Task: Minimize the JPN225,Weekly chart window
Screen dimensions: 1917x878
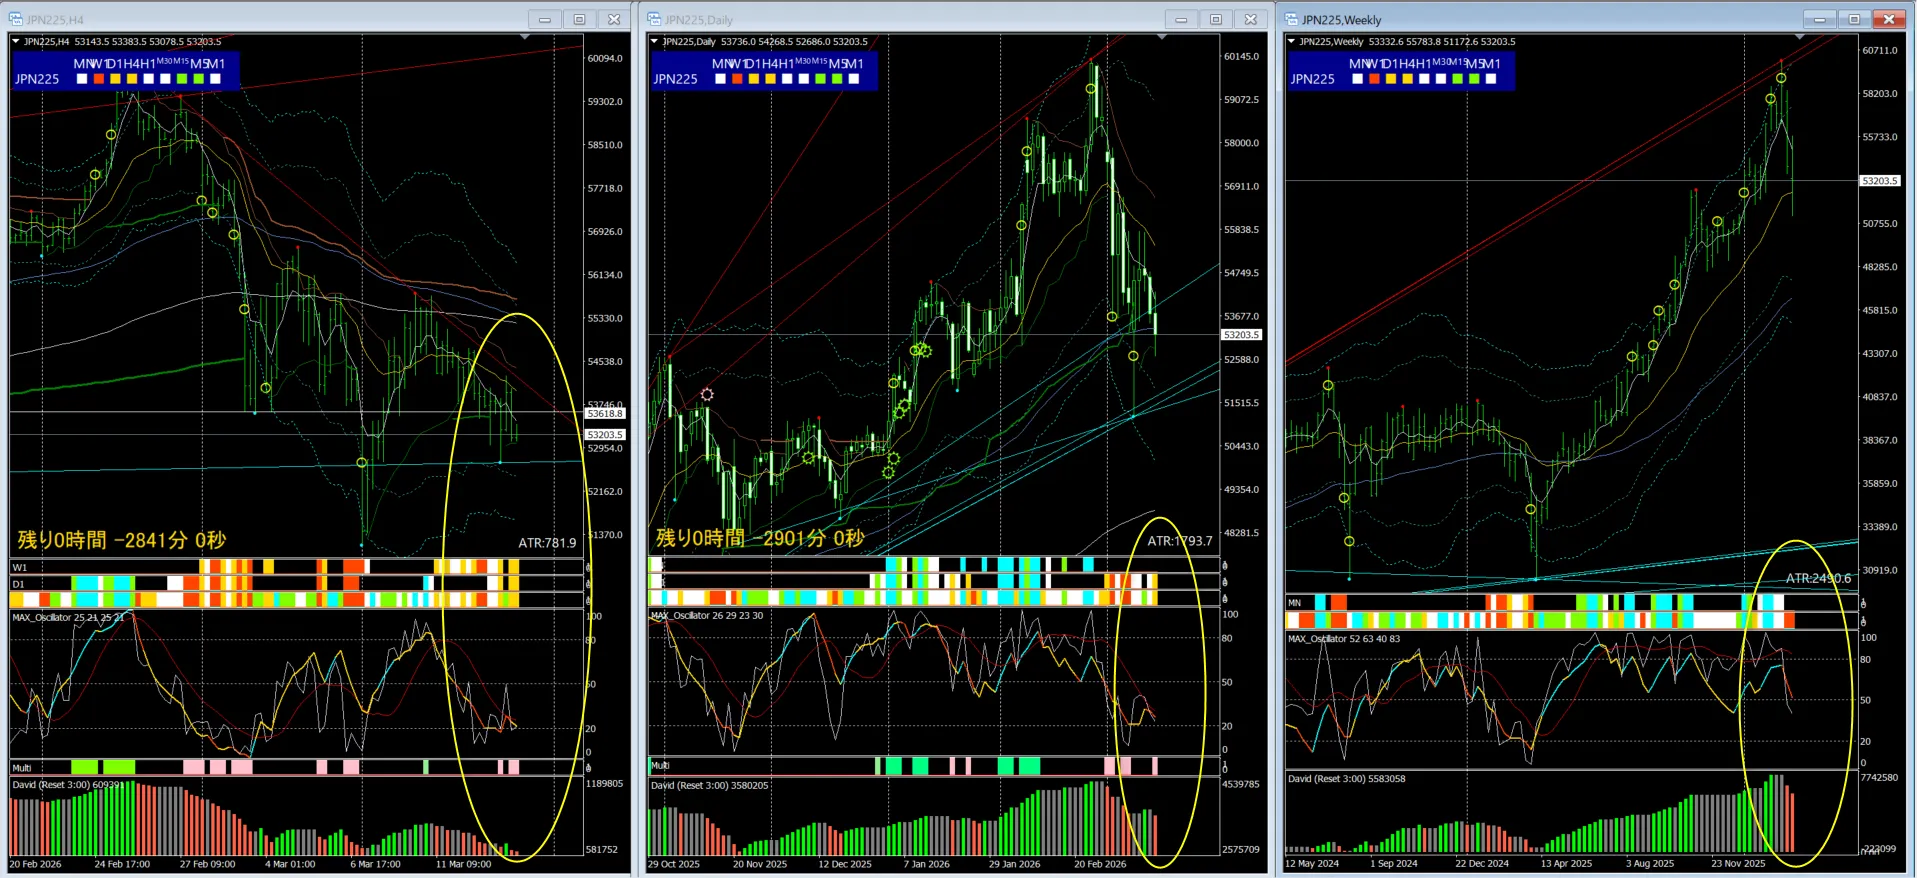Action: pyautogui.click(x=1820, y=19)
